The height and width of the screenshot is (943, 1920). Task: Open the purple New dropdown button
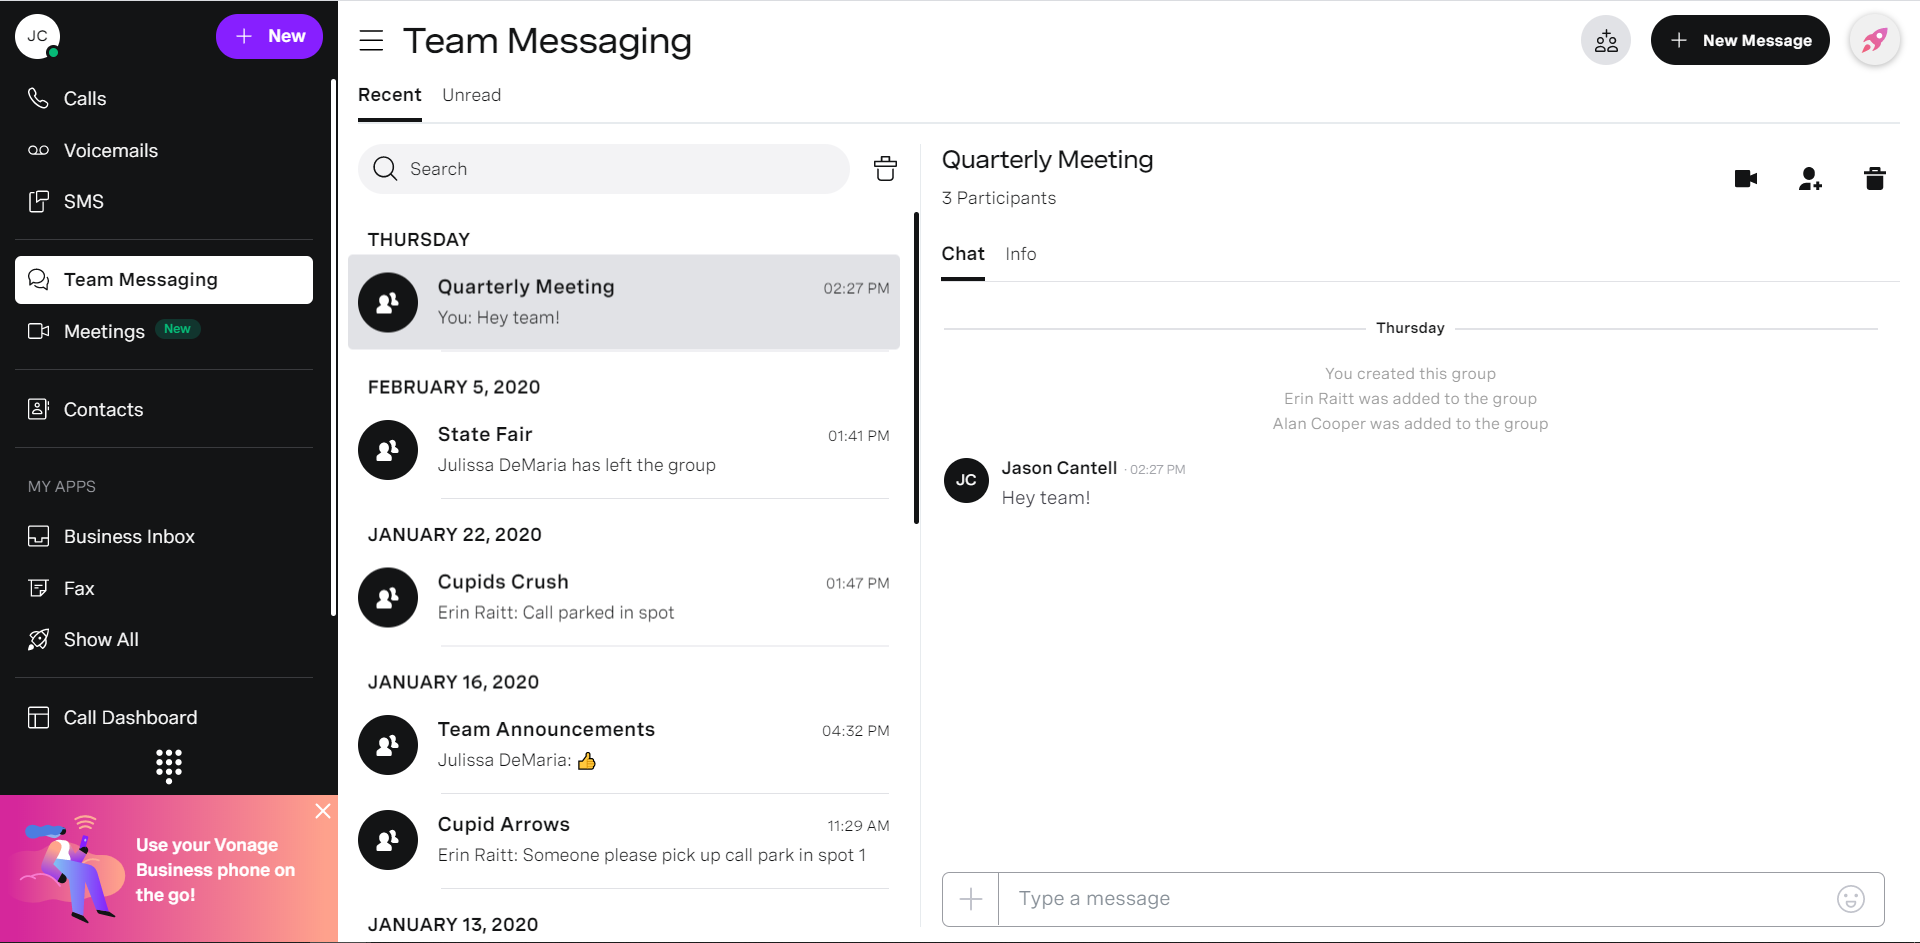(269, 37)
